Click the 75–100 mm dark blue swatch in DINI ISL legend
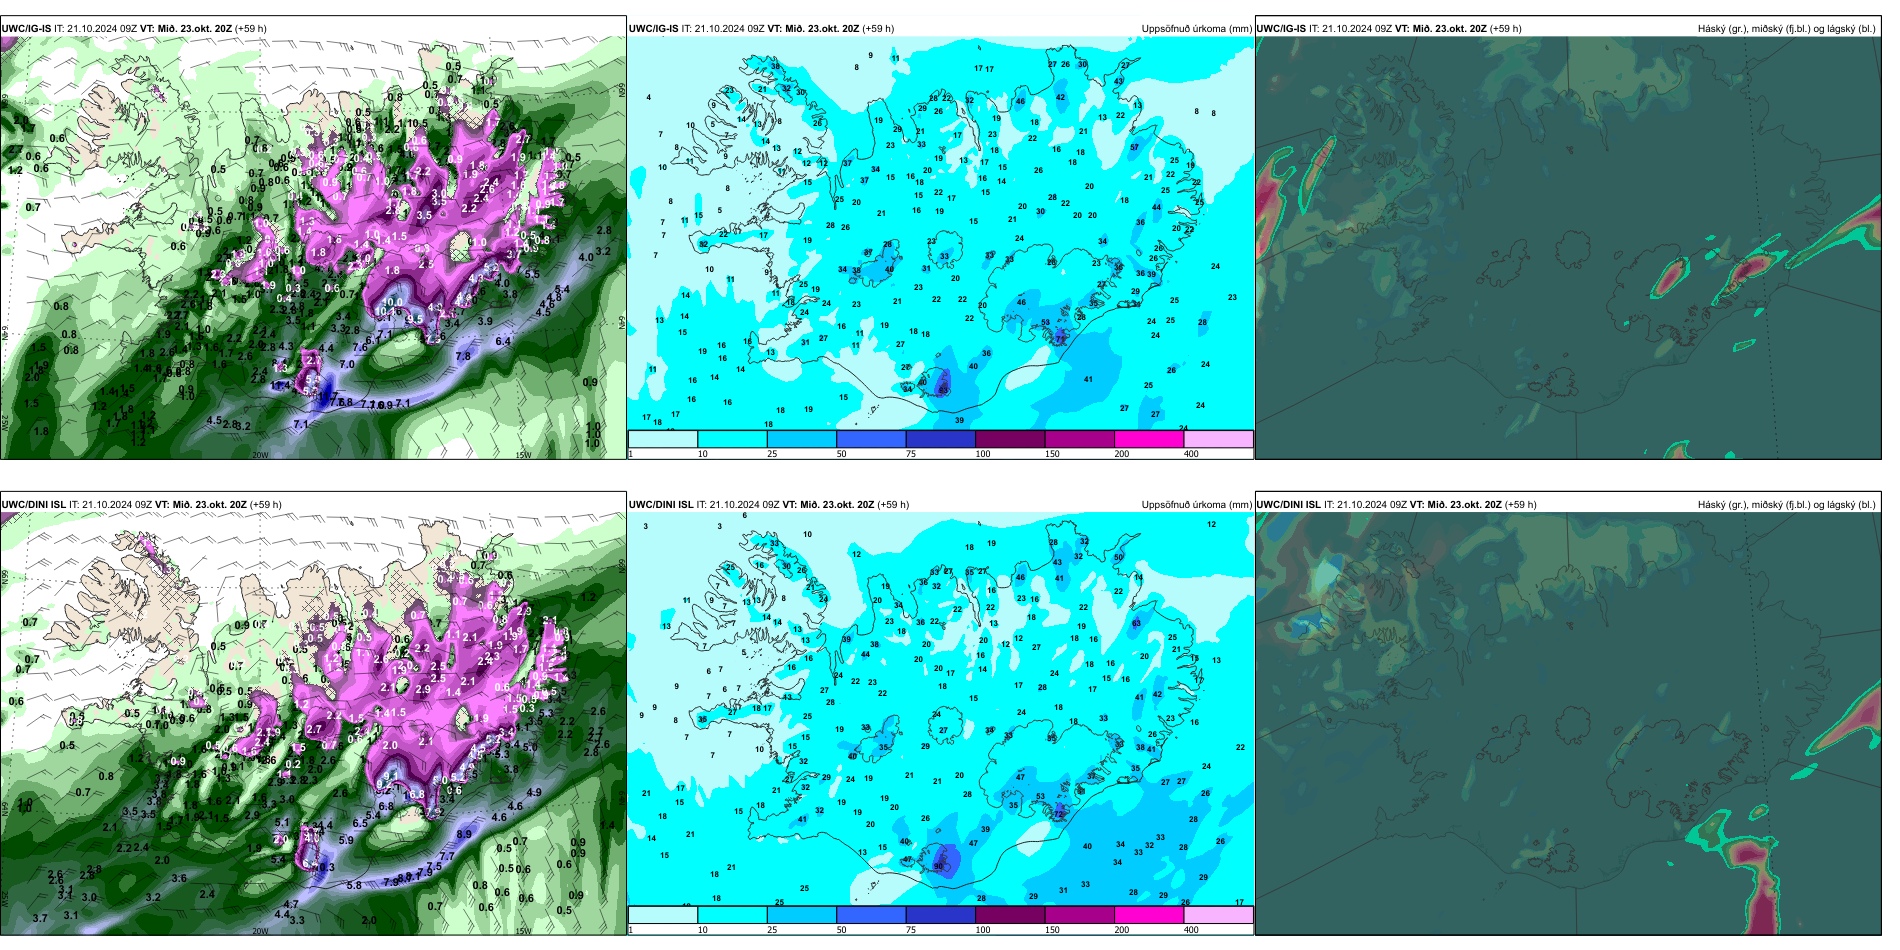This screenshot has width=1900, height=950. [x=940, y=915]
